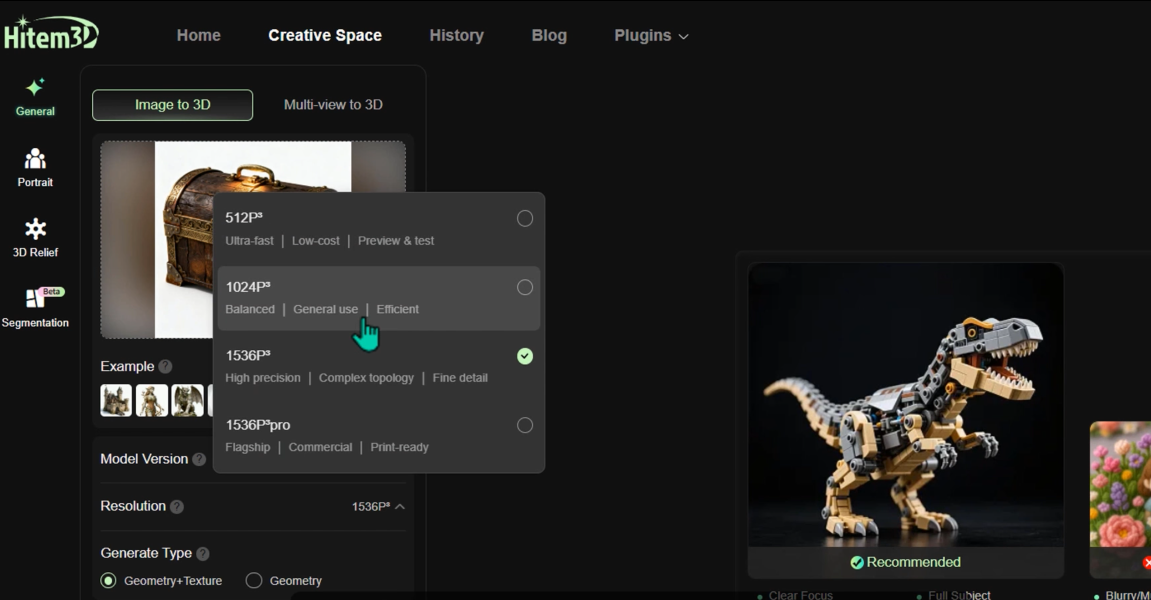
Task: Click the Efficient label
Action: pos(398,309)
